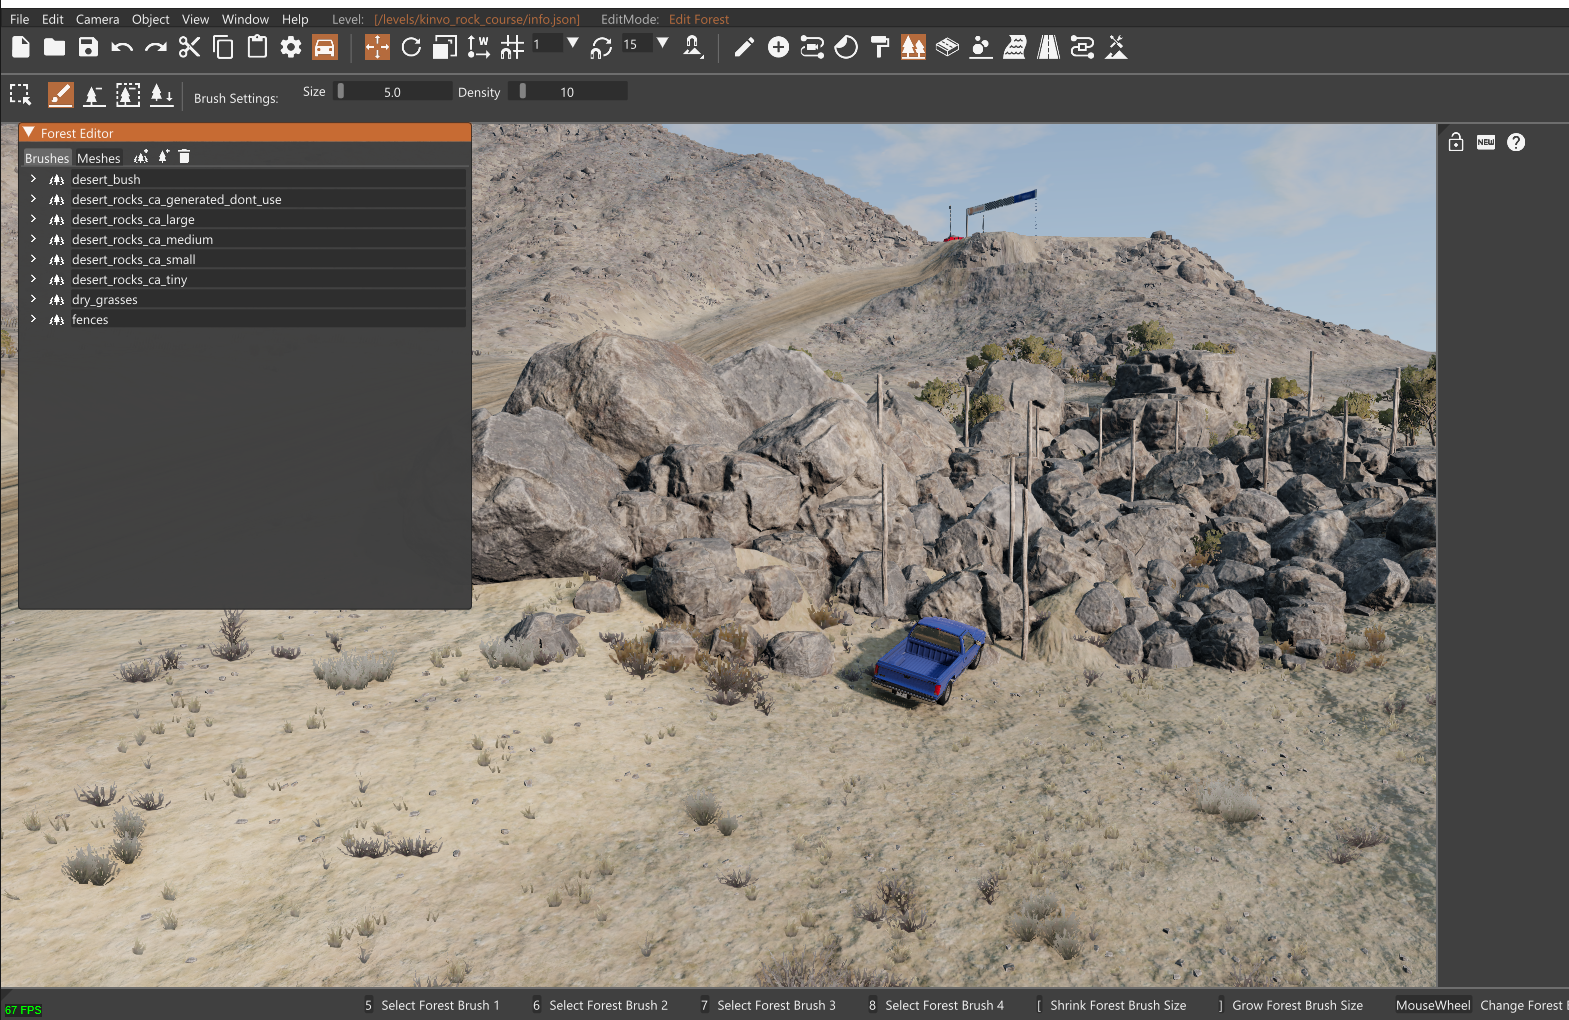
Task: Select the rotate gizmo tool
Action: point(411,47)
